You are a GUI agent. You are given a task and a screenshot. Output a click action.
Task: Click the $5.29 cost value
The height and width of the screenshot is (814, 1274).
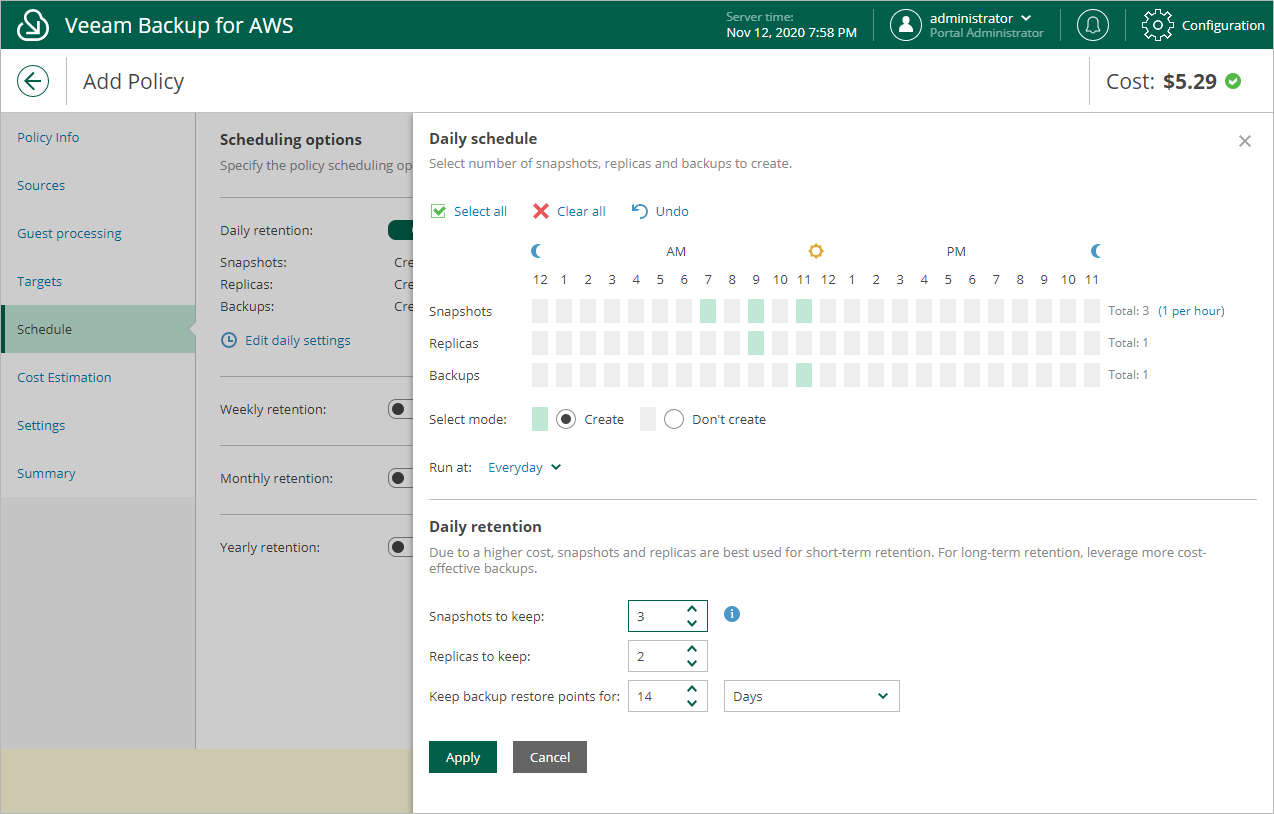point(1190,81)
